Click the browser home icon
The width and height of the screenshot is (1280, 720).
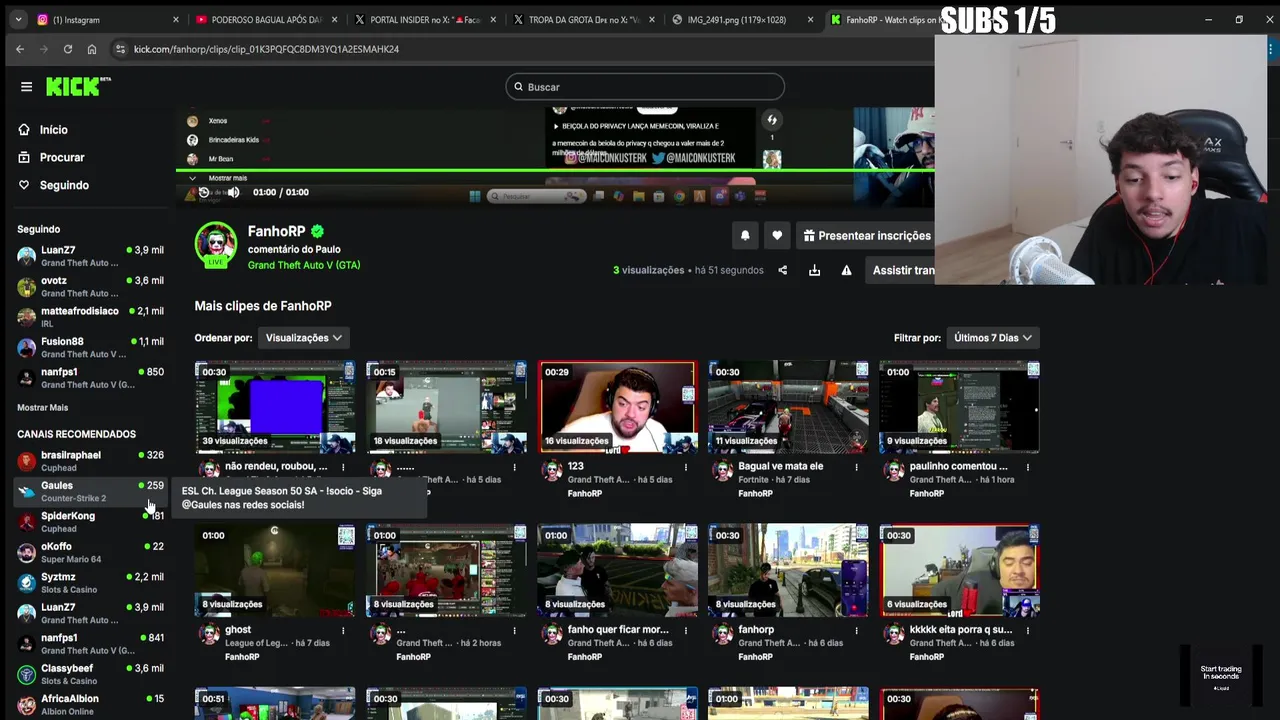[92, 49]
